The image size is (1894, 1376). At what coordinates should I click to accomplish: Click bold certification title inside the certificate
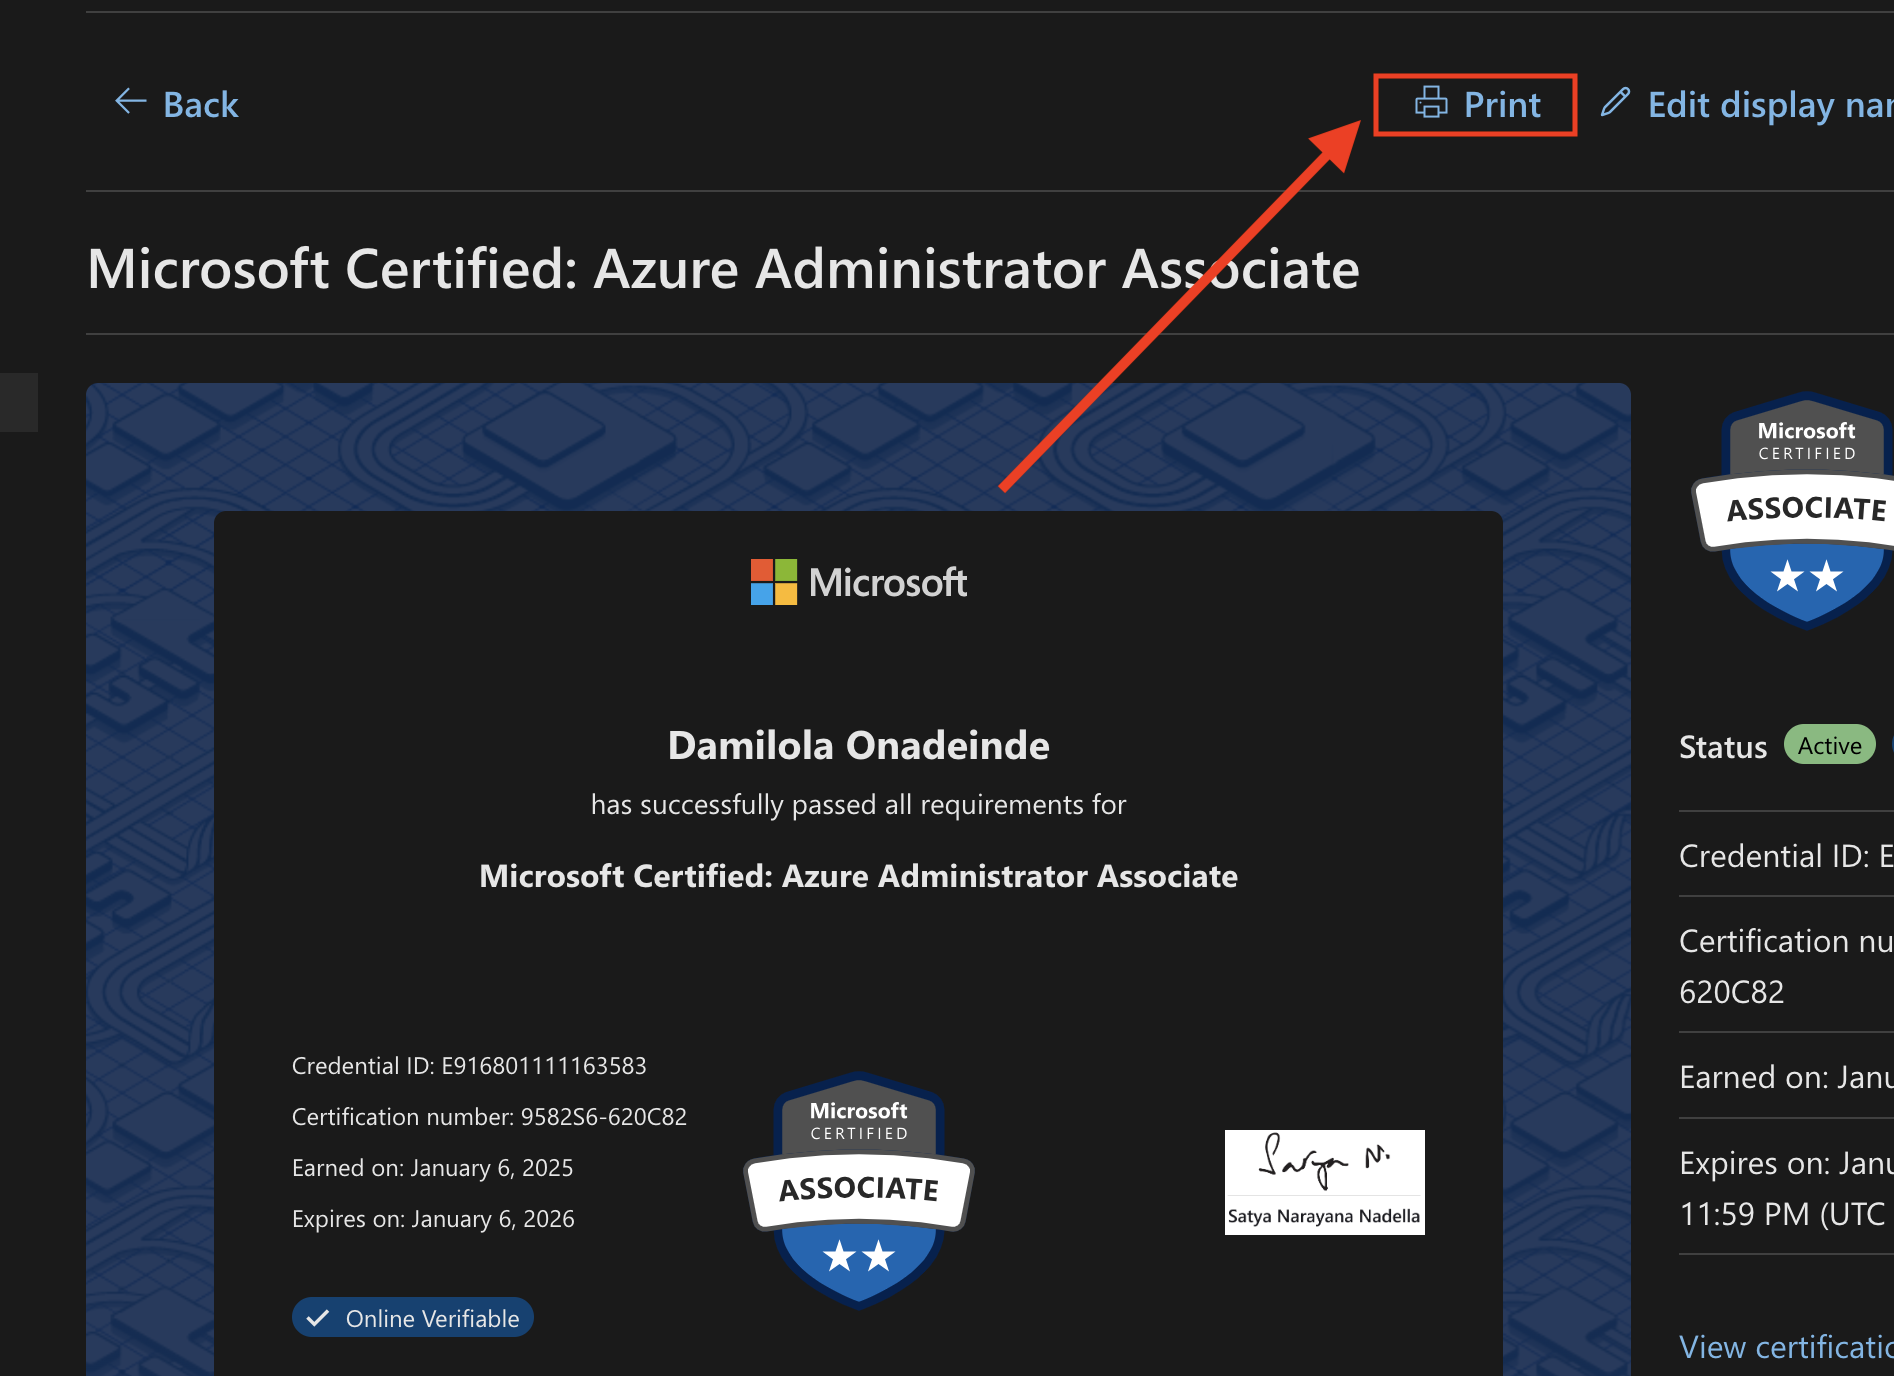858,876
